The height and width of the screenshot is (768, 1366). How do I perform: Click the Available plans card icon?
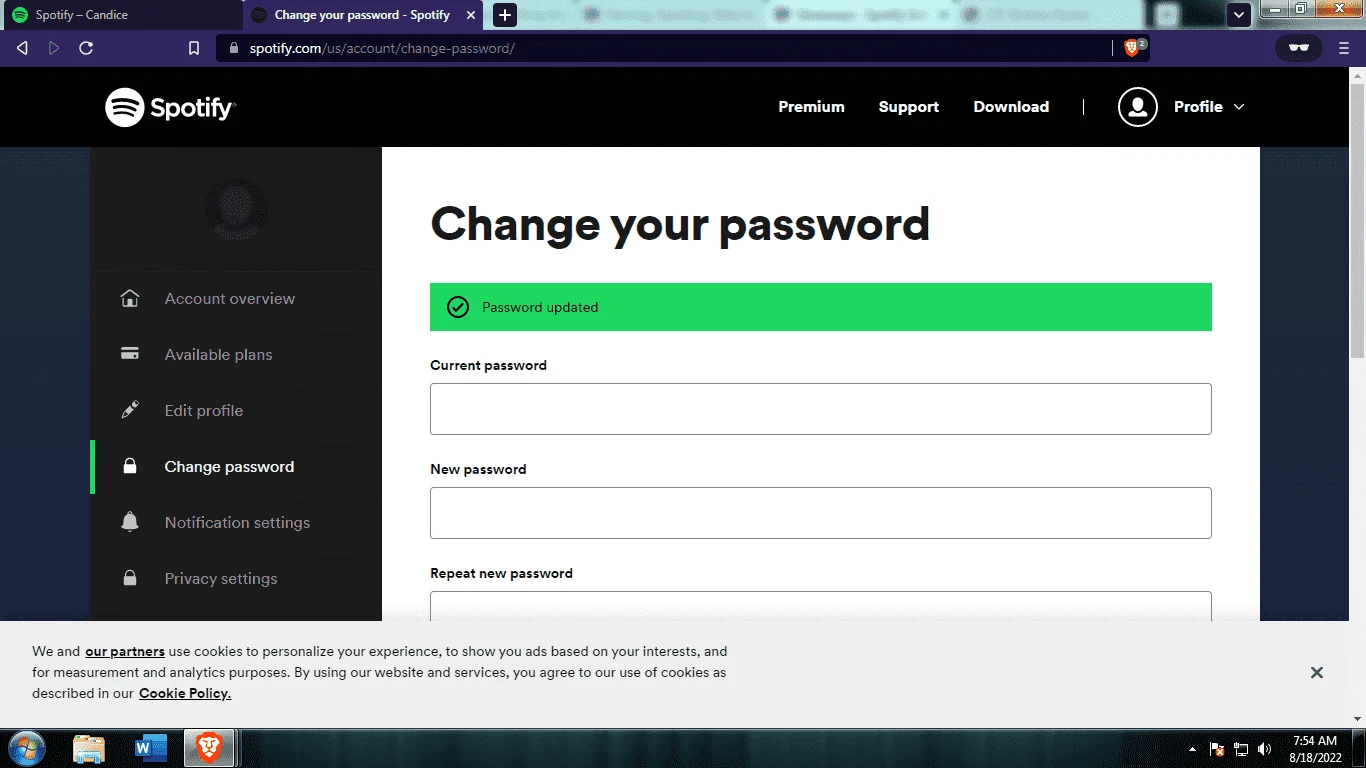pos(129,353)
